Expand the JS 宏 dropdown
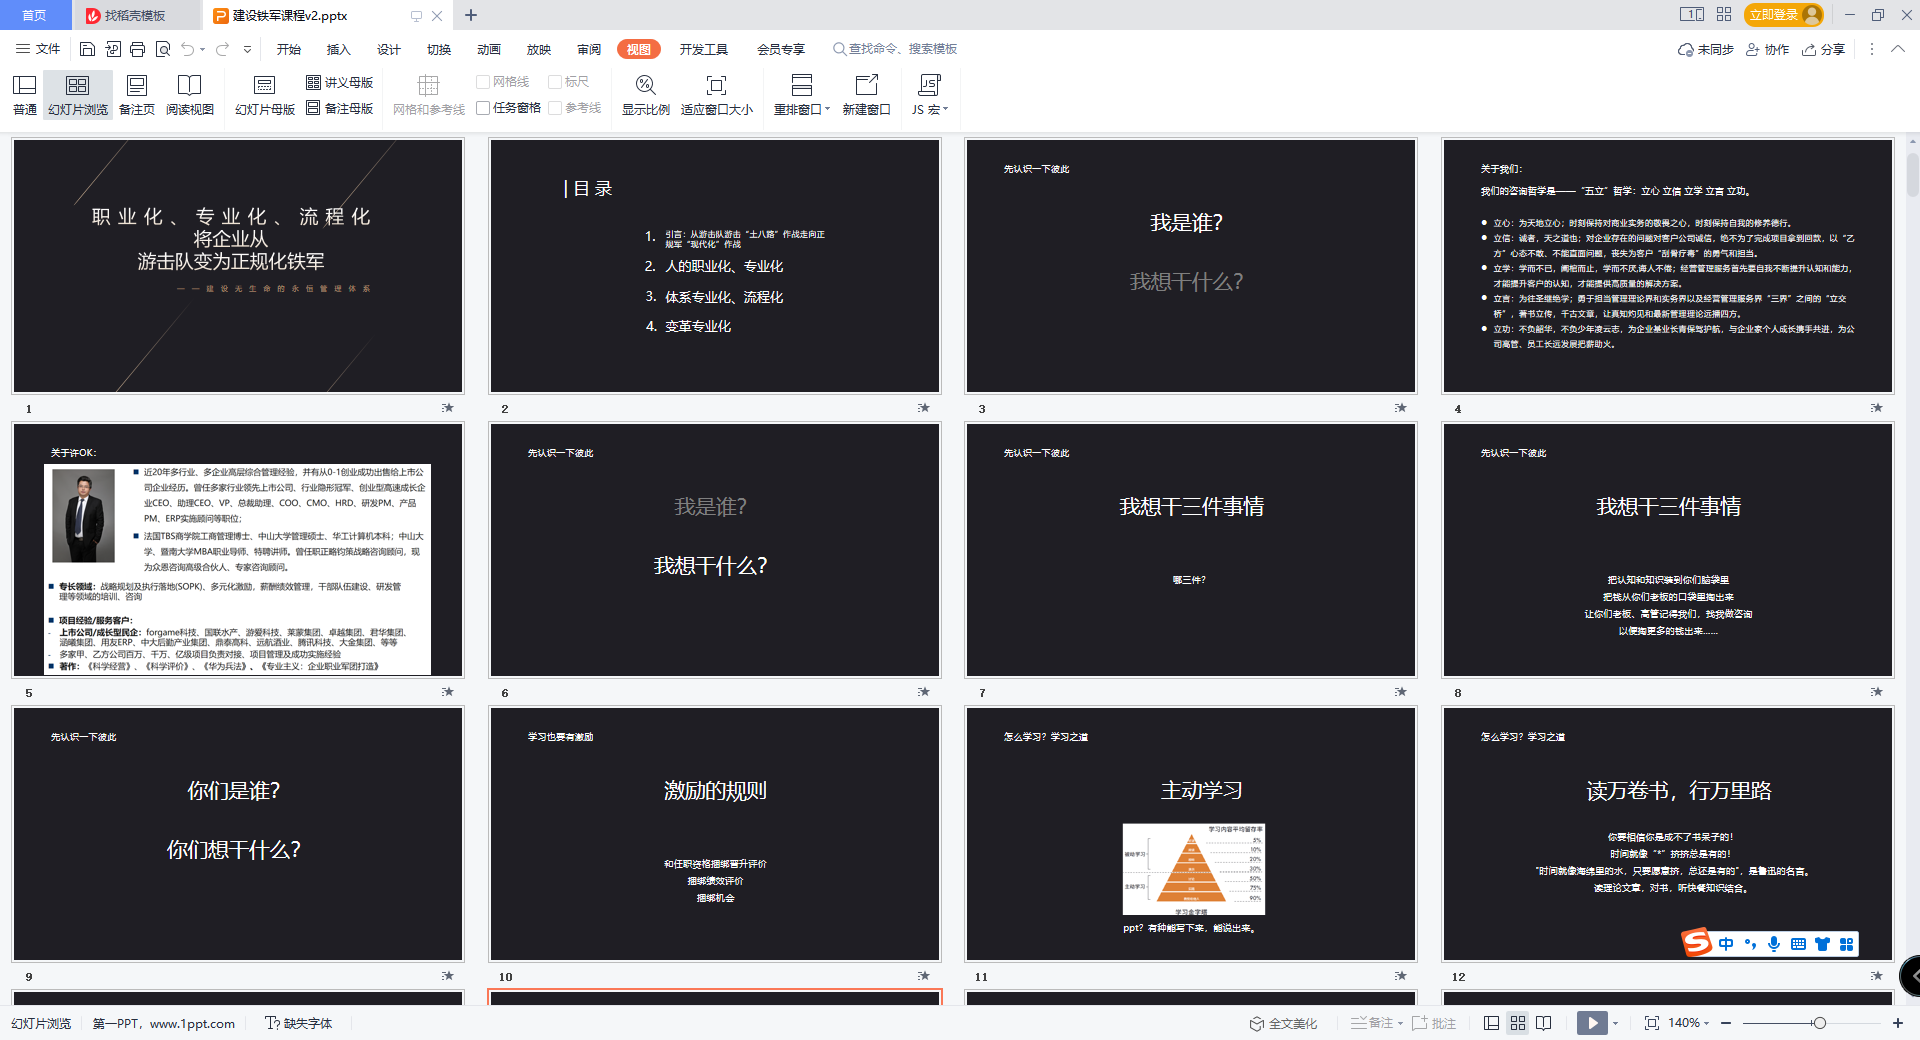 (x=945, y=109)
